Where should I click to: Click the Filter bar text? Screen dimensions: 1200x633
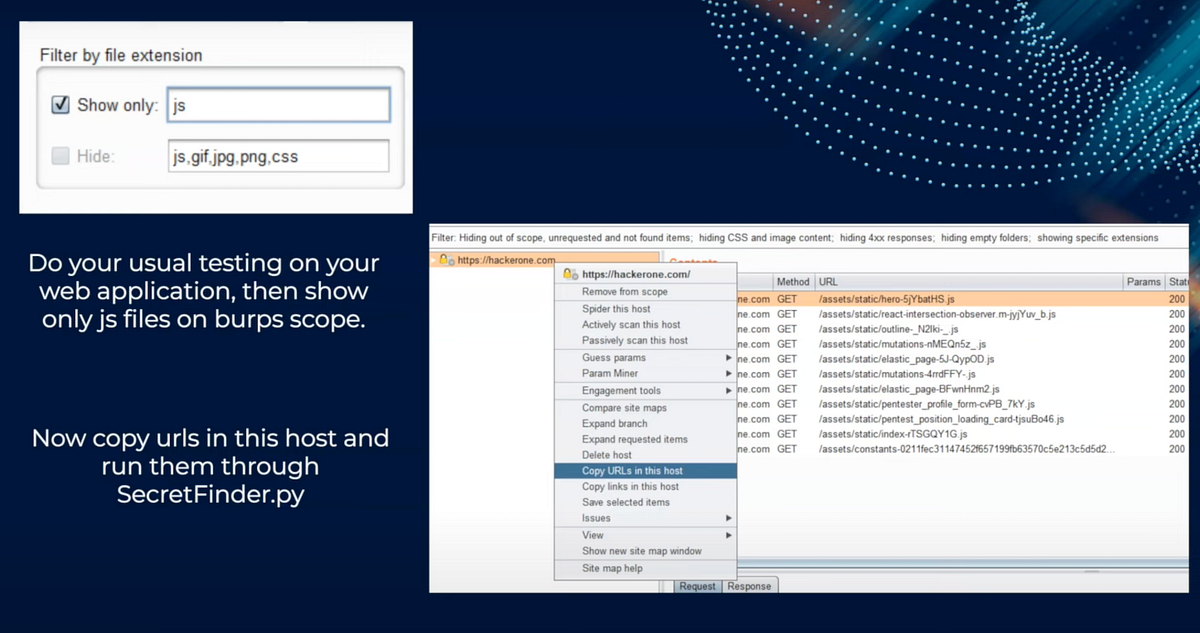(x=795, y=238)
